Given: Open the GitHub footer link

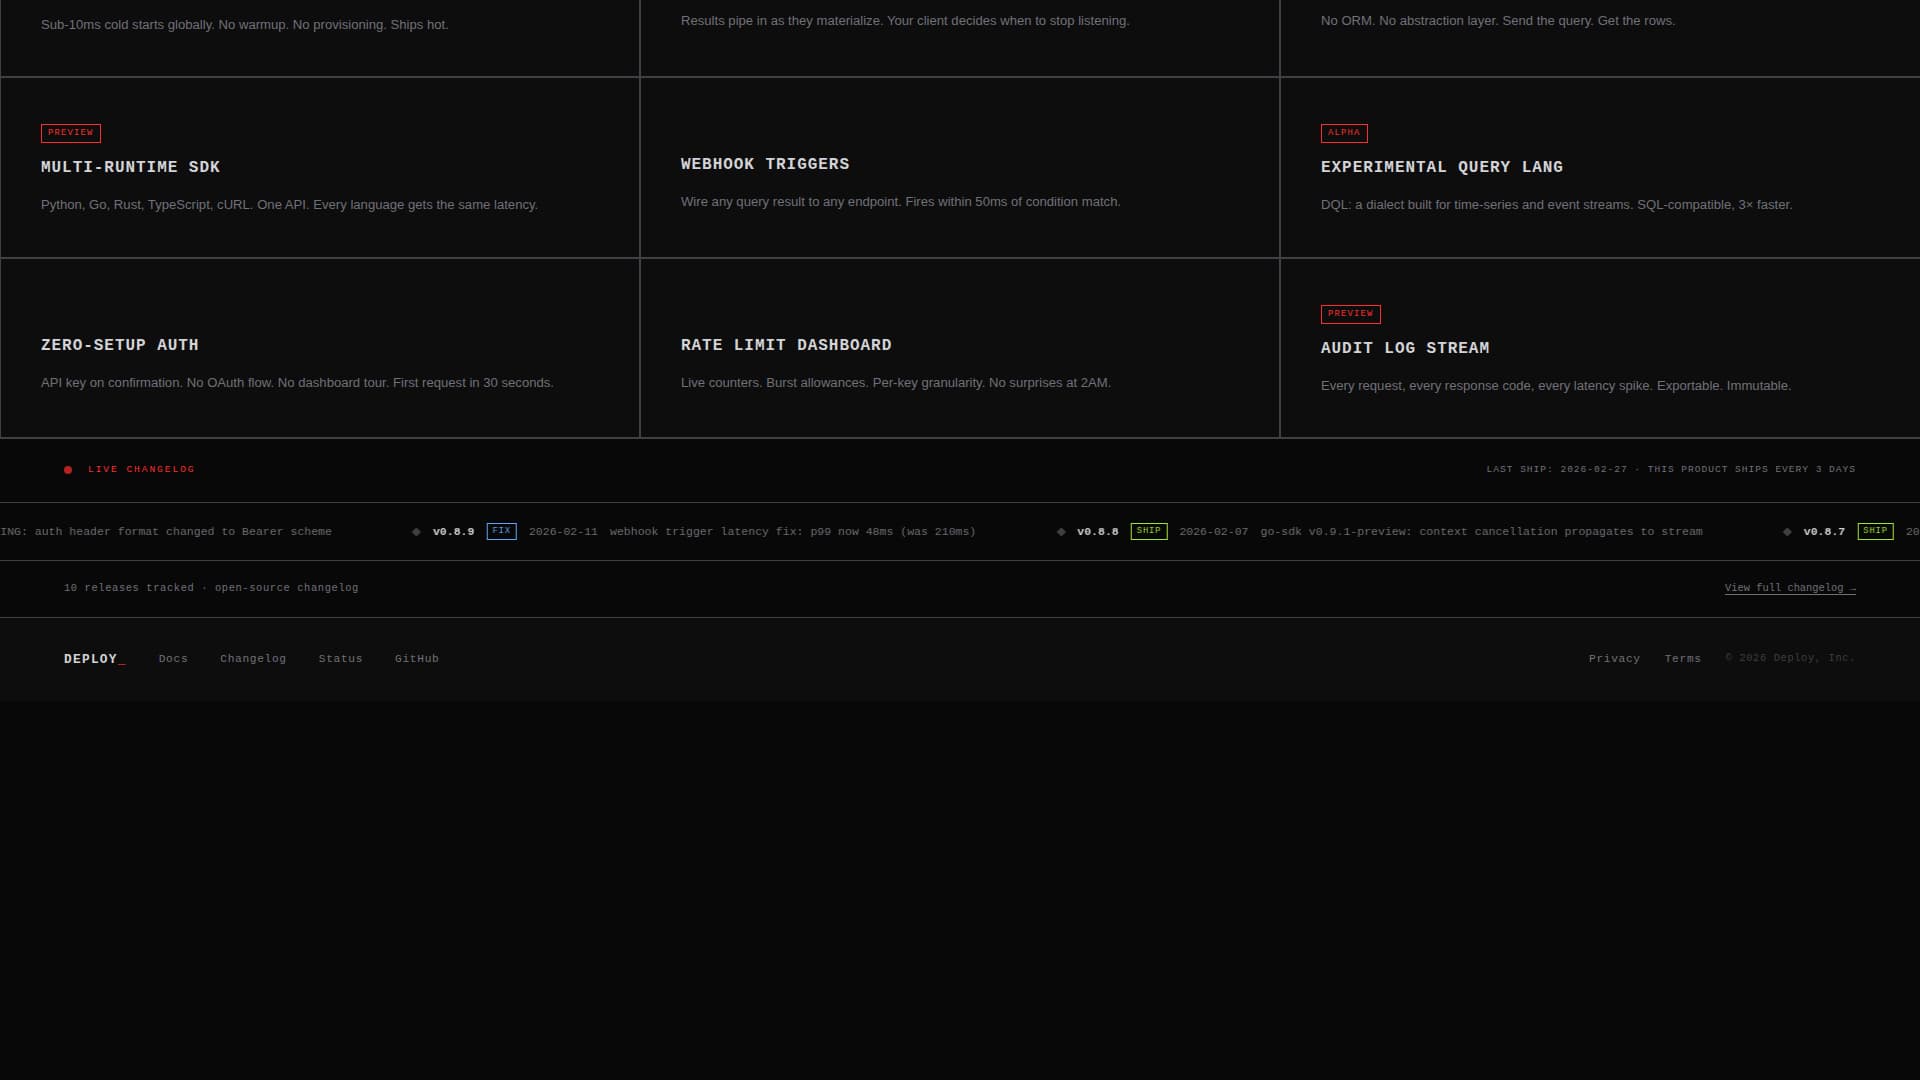Looking at the screenshot, I should (417, 659).
